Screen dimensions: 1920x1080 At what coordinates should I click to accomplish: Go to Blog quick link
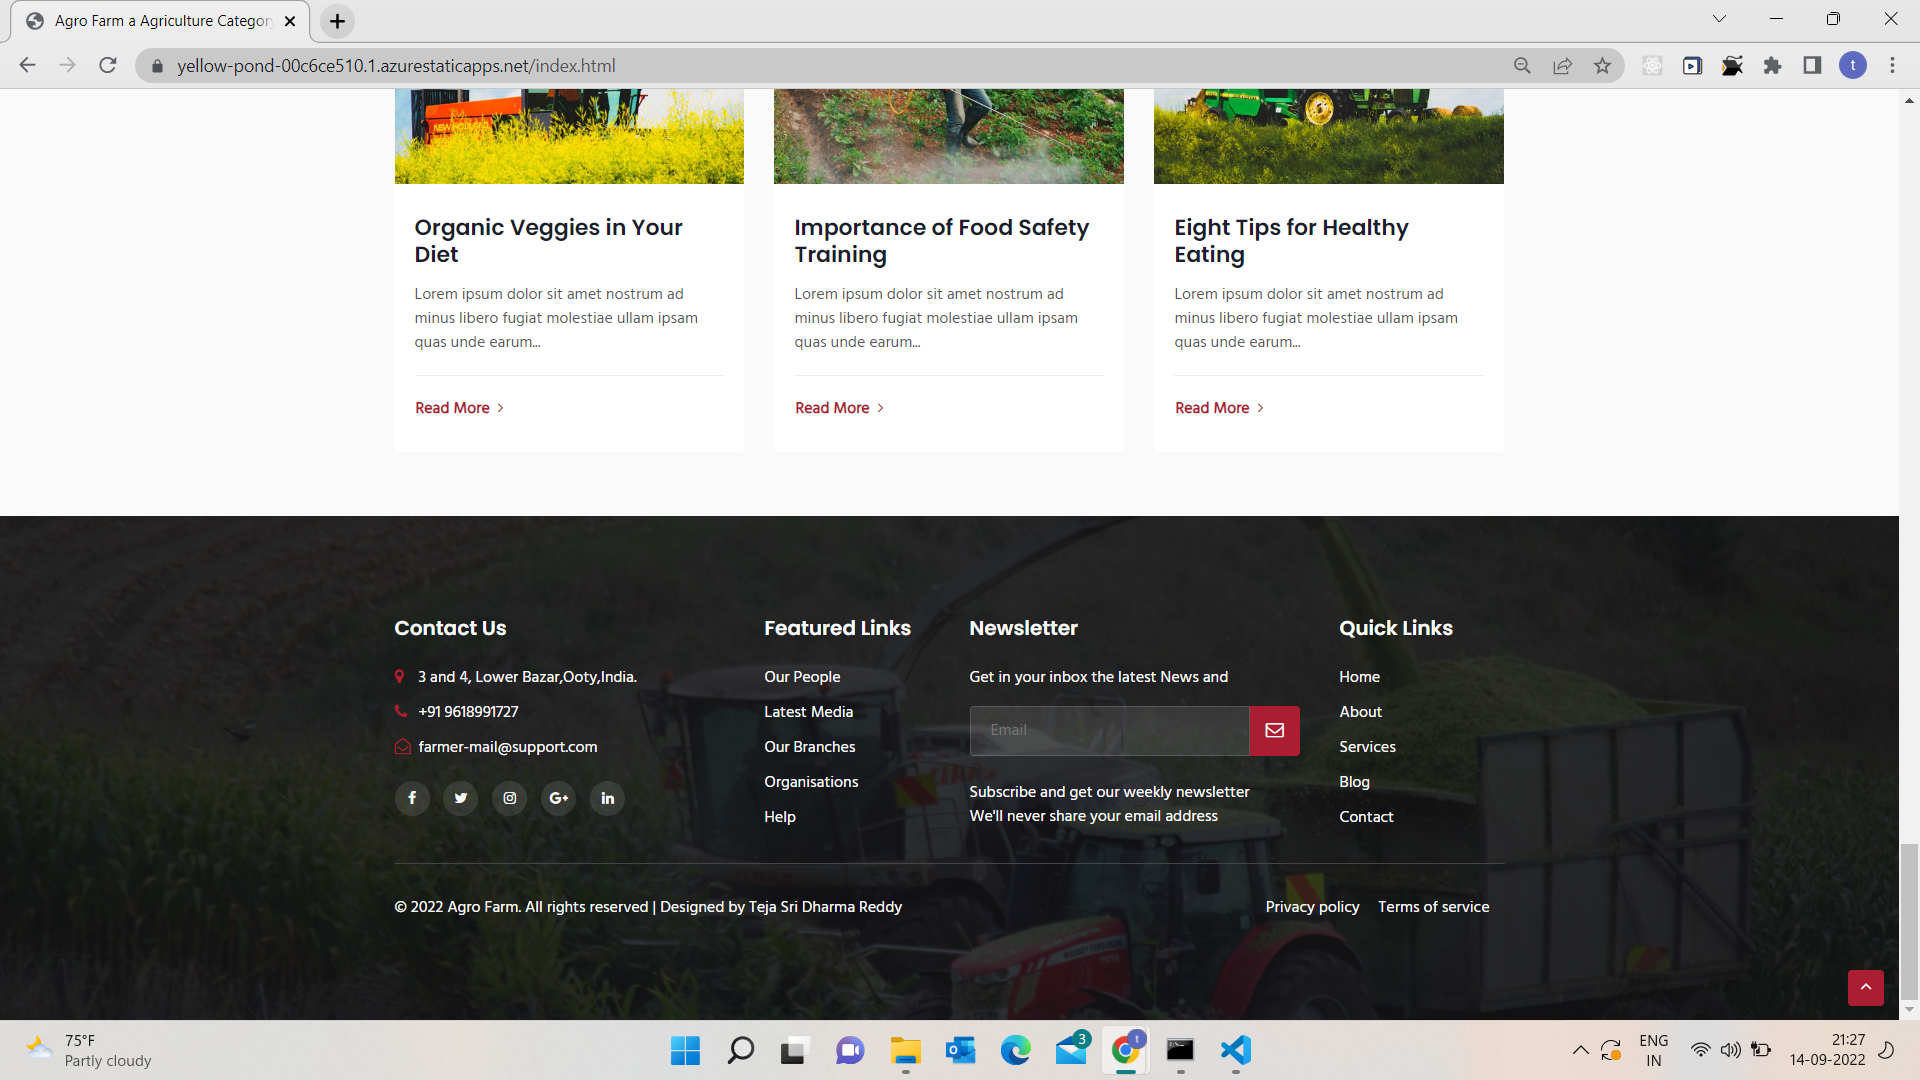[x=1354, y=782]
